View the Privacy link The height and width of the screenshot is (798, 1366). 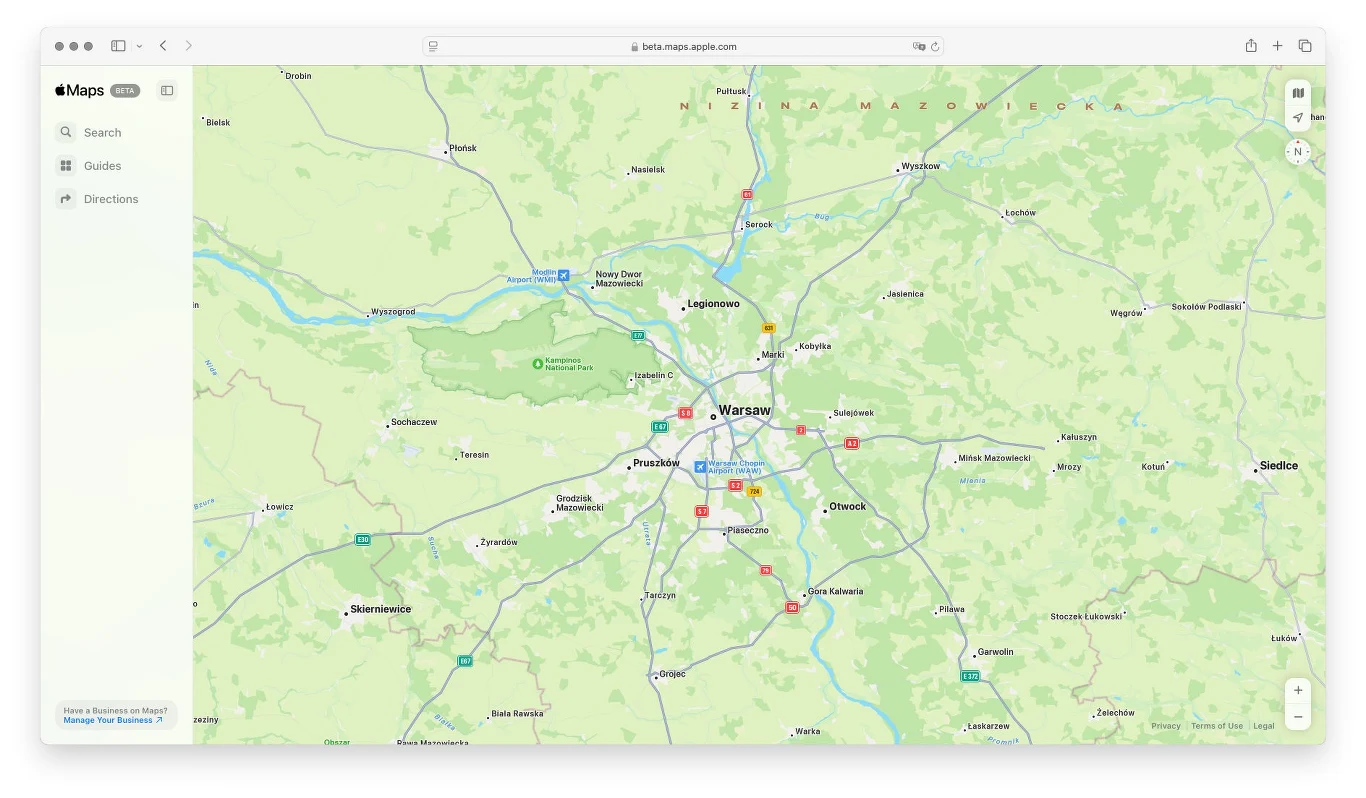coord(1165,726)
